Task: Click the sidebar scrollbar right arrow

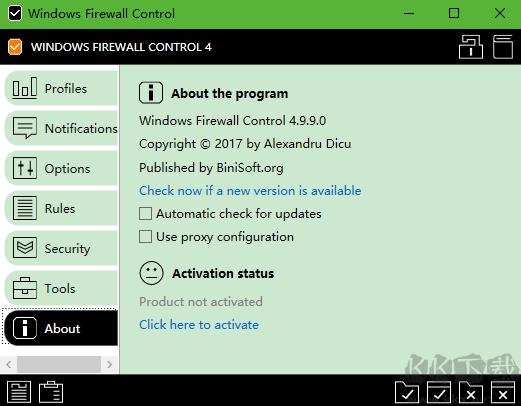Action: pos(109,364)
